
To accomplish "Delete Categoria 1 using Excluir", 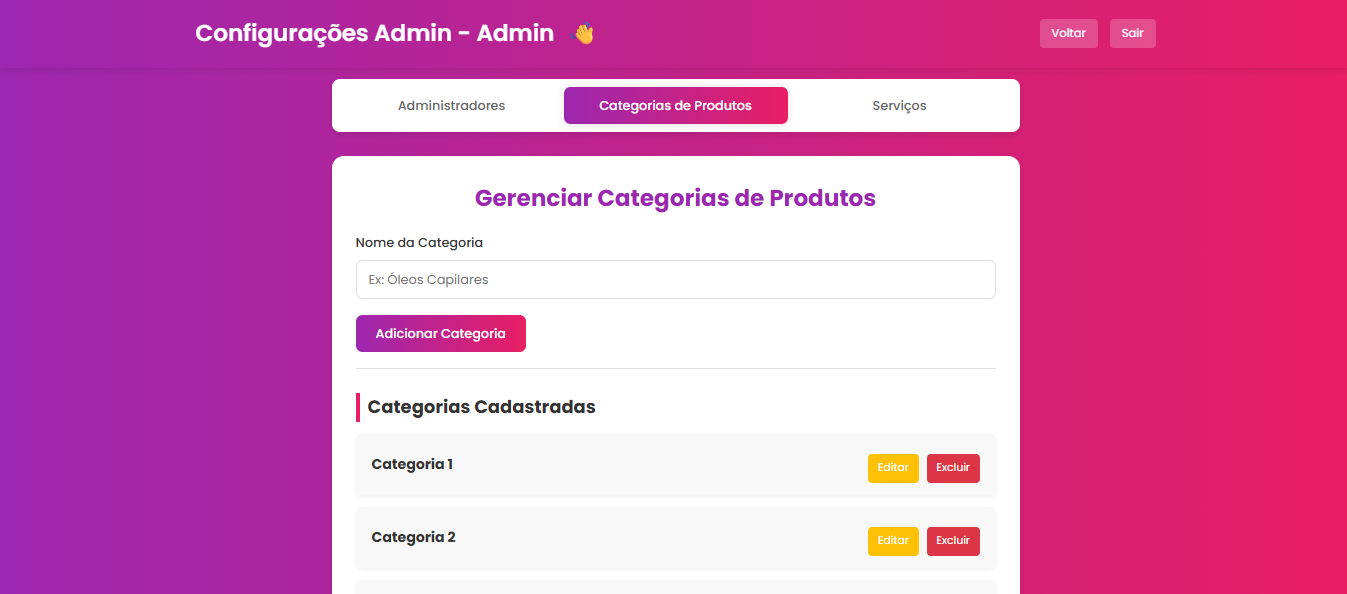I will tap(952, 468).
